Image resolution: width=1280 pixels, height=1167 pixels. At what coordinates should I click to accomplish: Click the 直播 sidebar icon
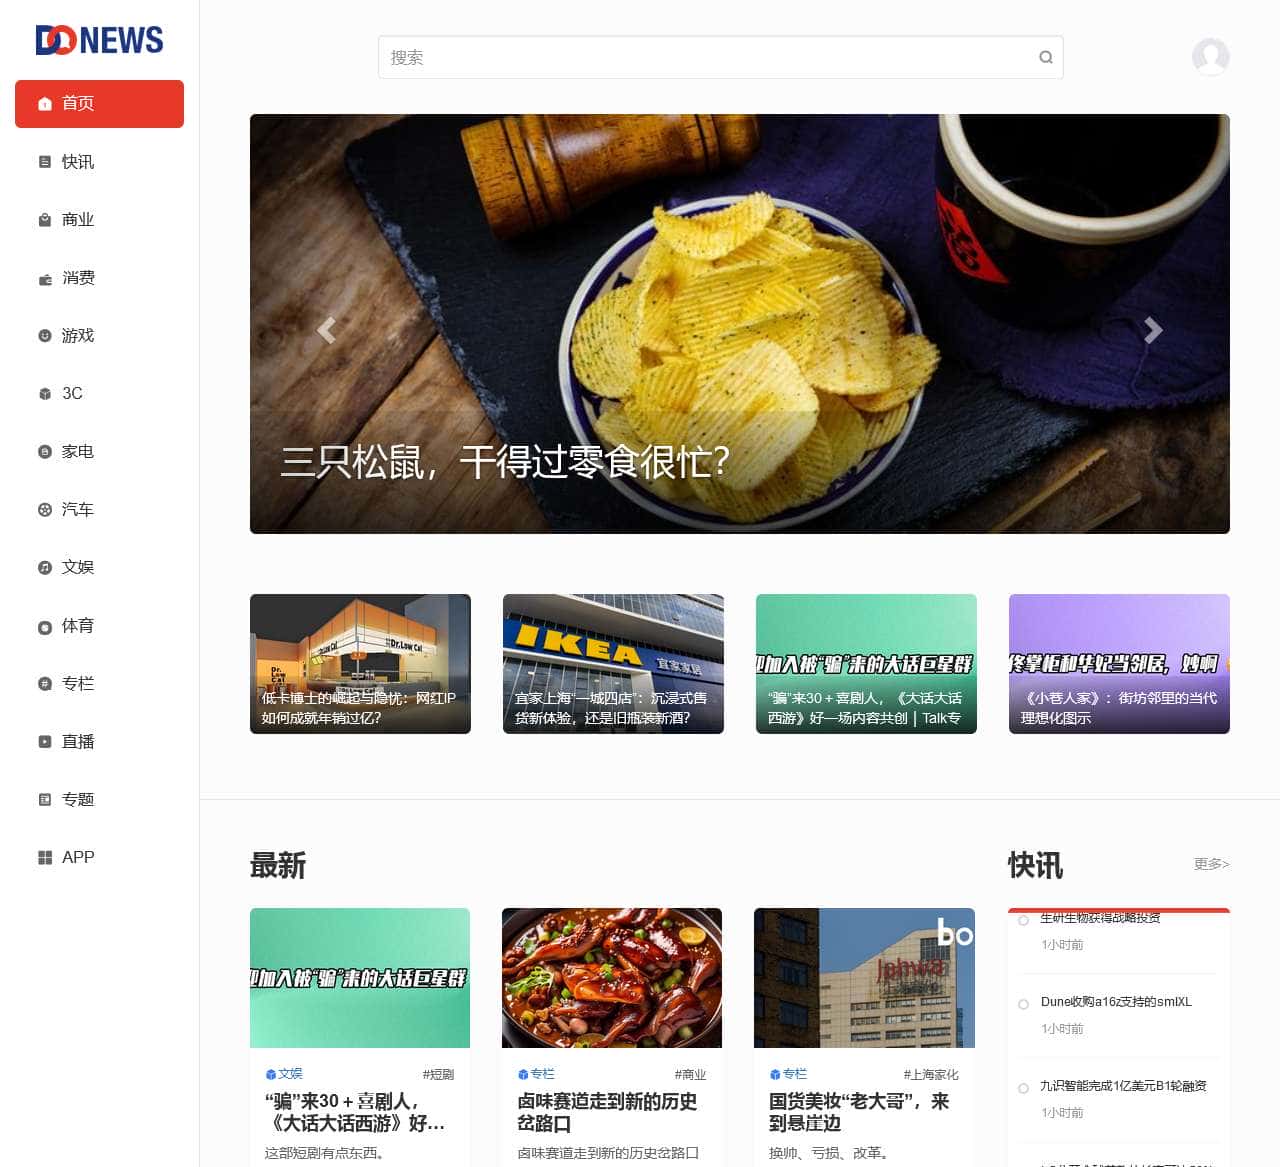(x=45, y=742)
